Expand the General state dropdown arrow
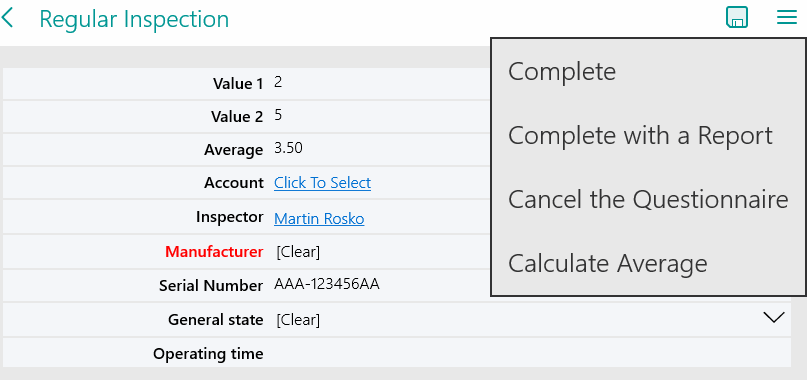Viewport: 807px width, 380px height. (x=774, y=317)
